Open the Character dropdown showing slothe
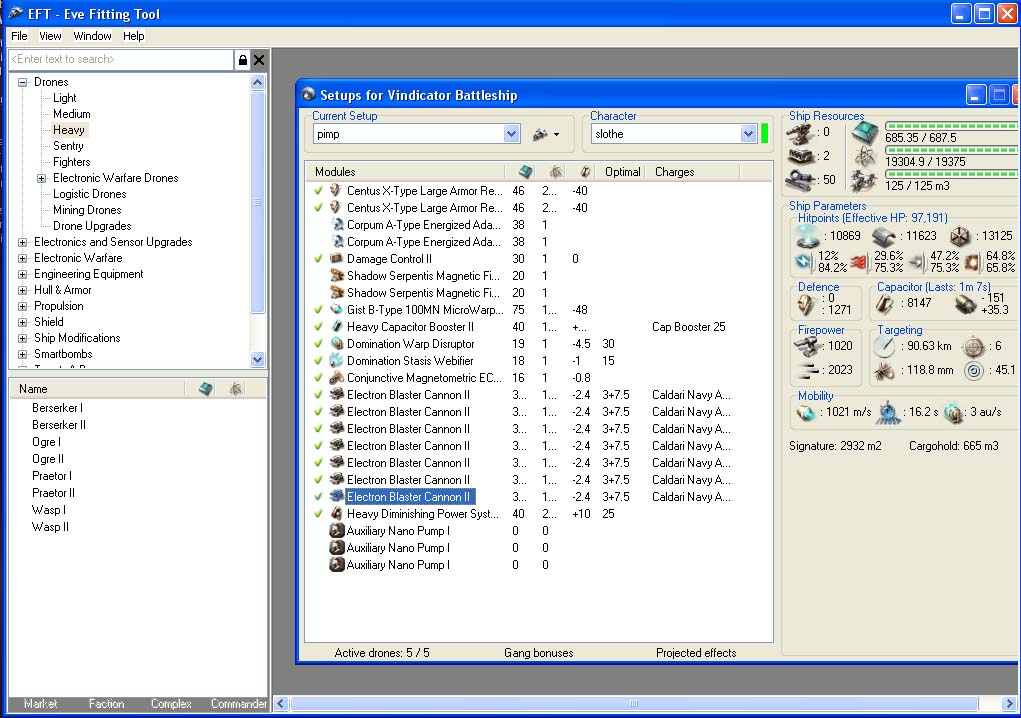Viewport: 1021px width, 718px height. 748,134
